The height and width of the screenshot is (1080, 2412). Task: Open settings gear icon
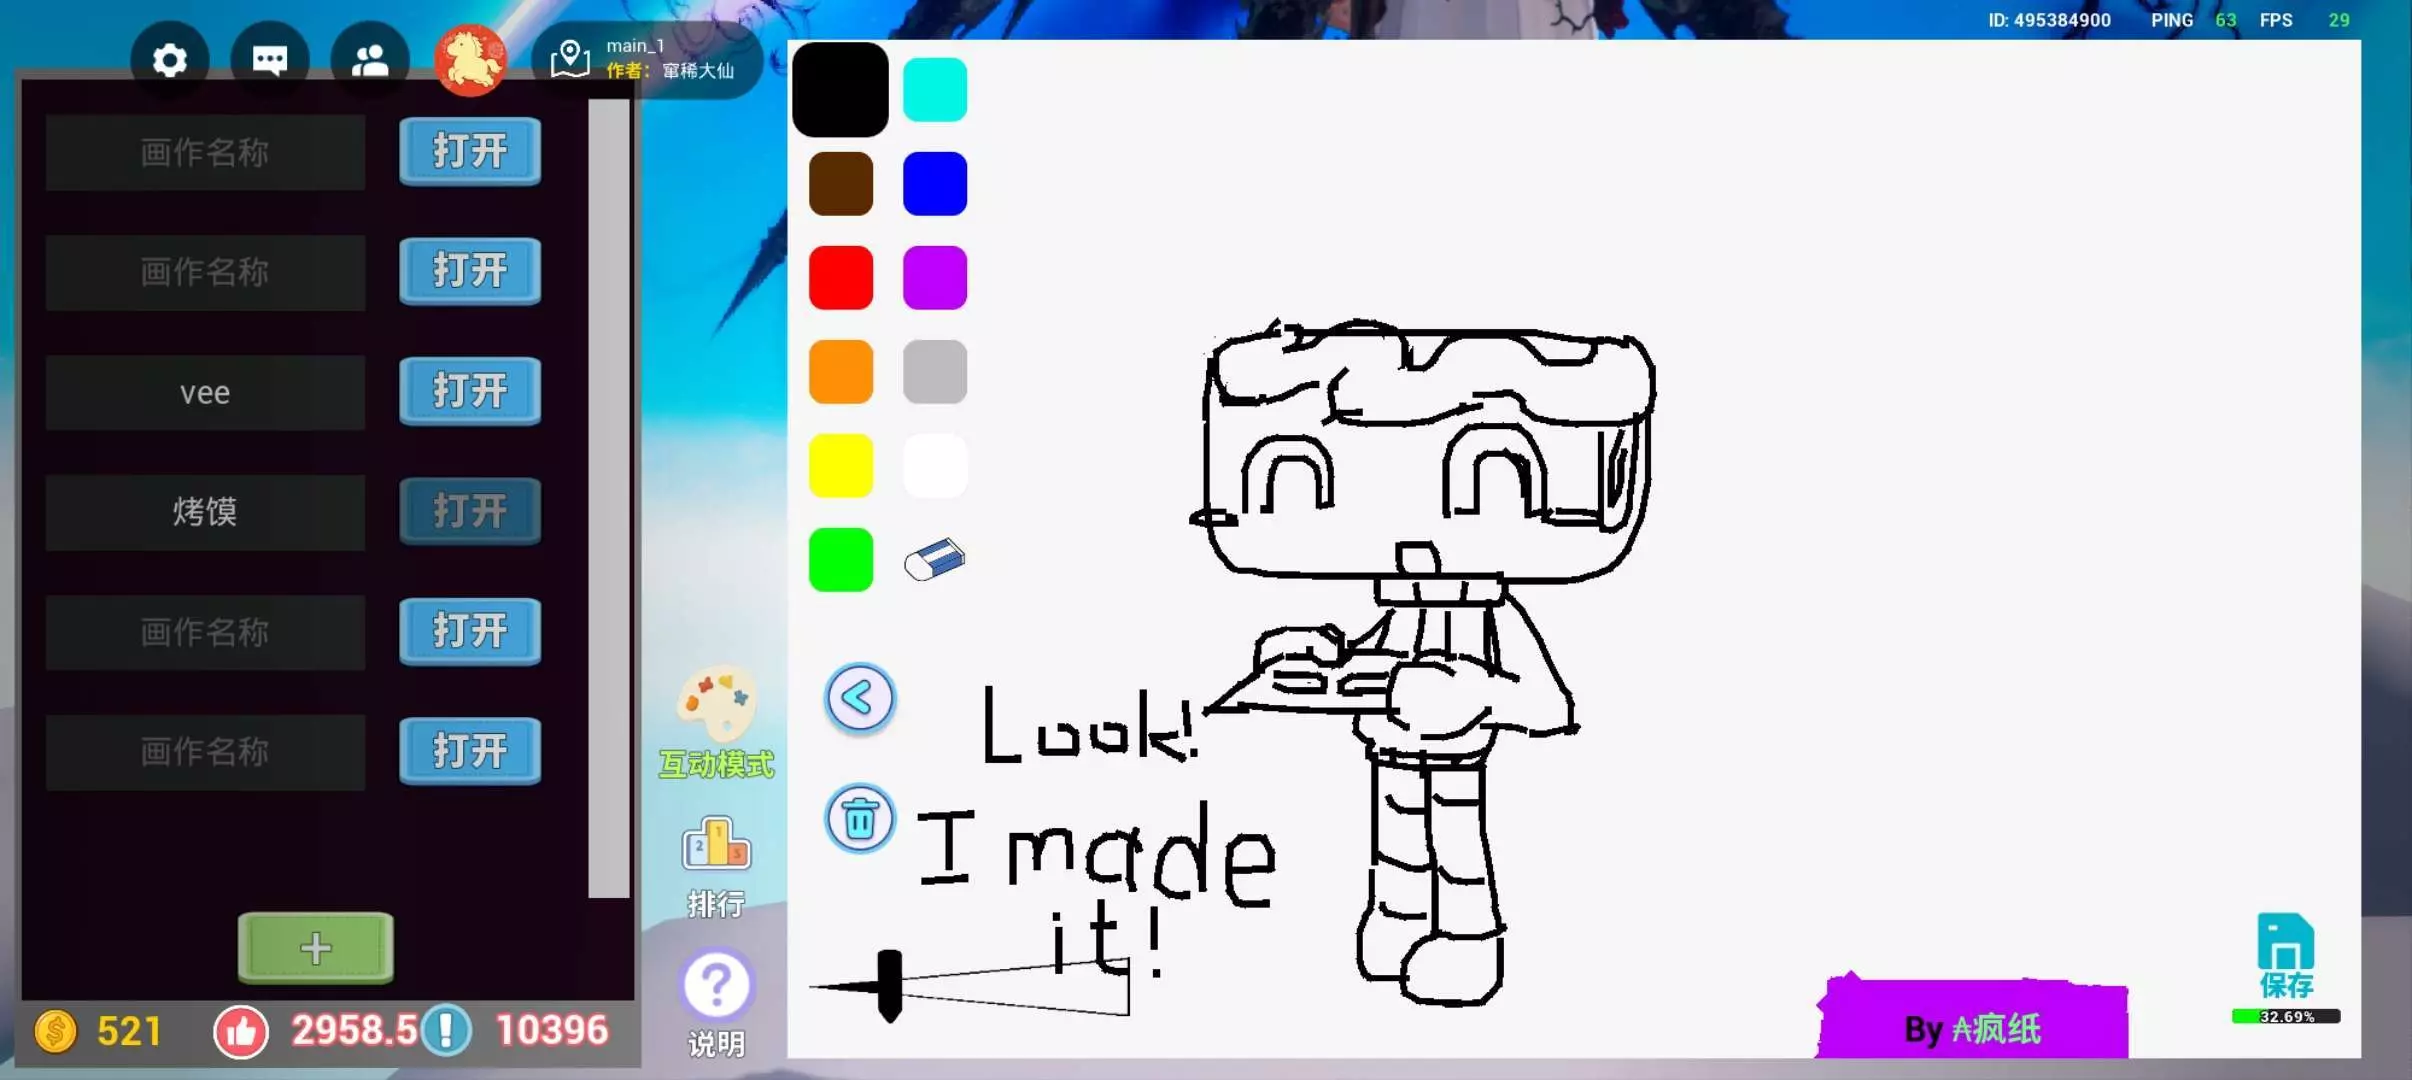pyautogui.click(x=170, y=60)
